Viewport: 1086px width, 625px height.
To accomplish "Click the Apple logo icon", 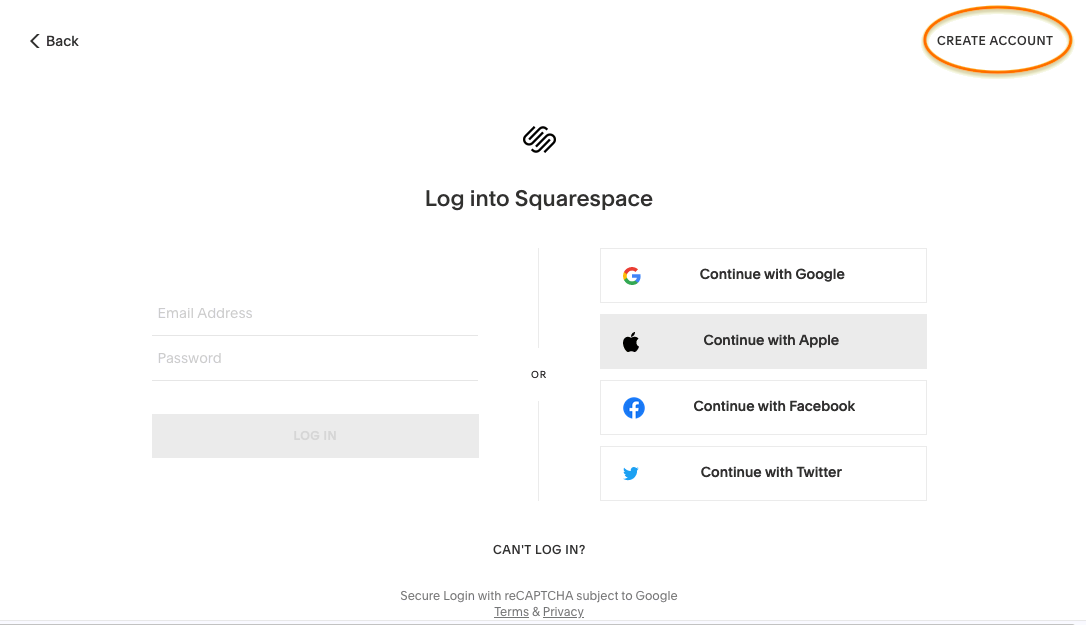I will [x=631, y=342].
